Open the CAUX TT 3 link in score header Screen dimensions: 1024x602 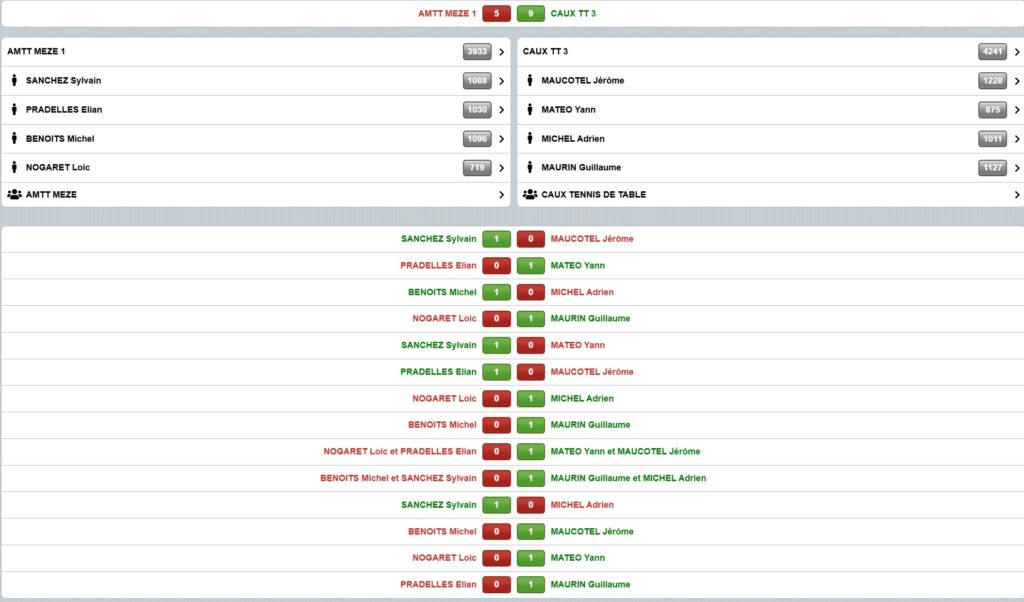573,14
